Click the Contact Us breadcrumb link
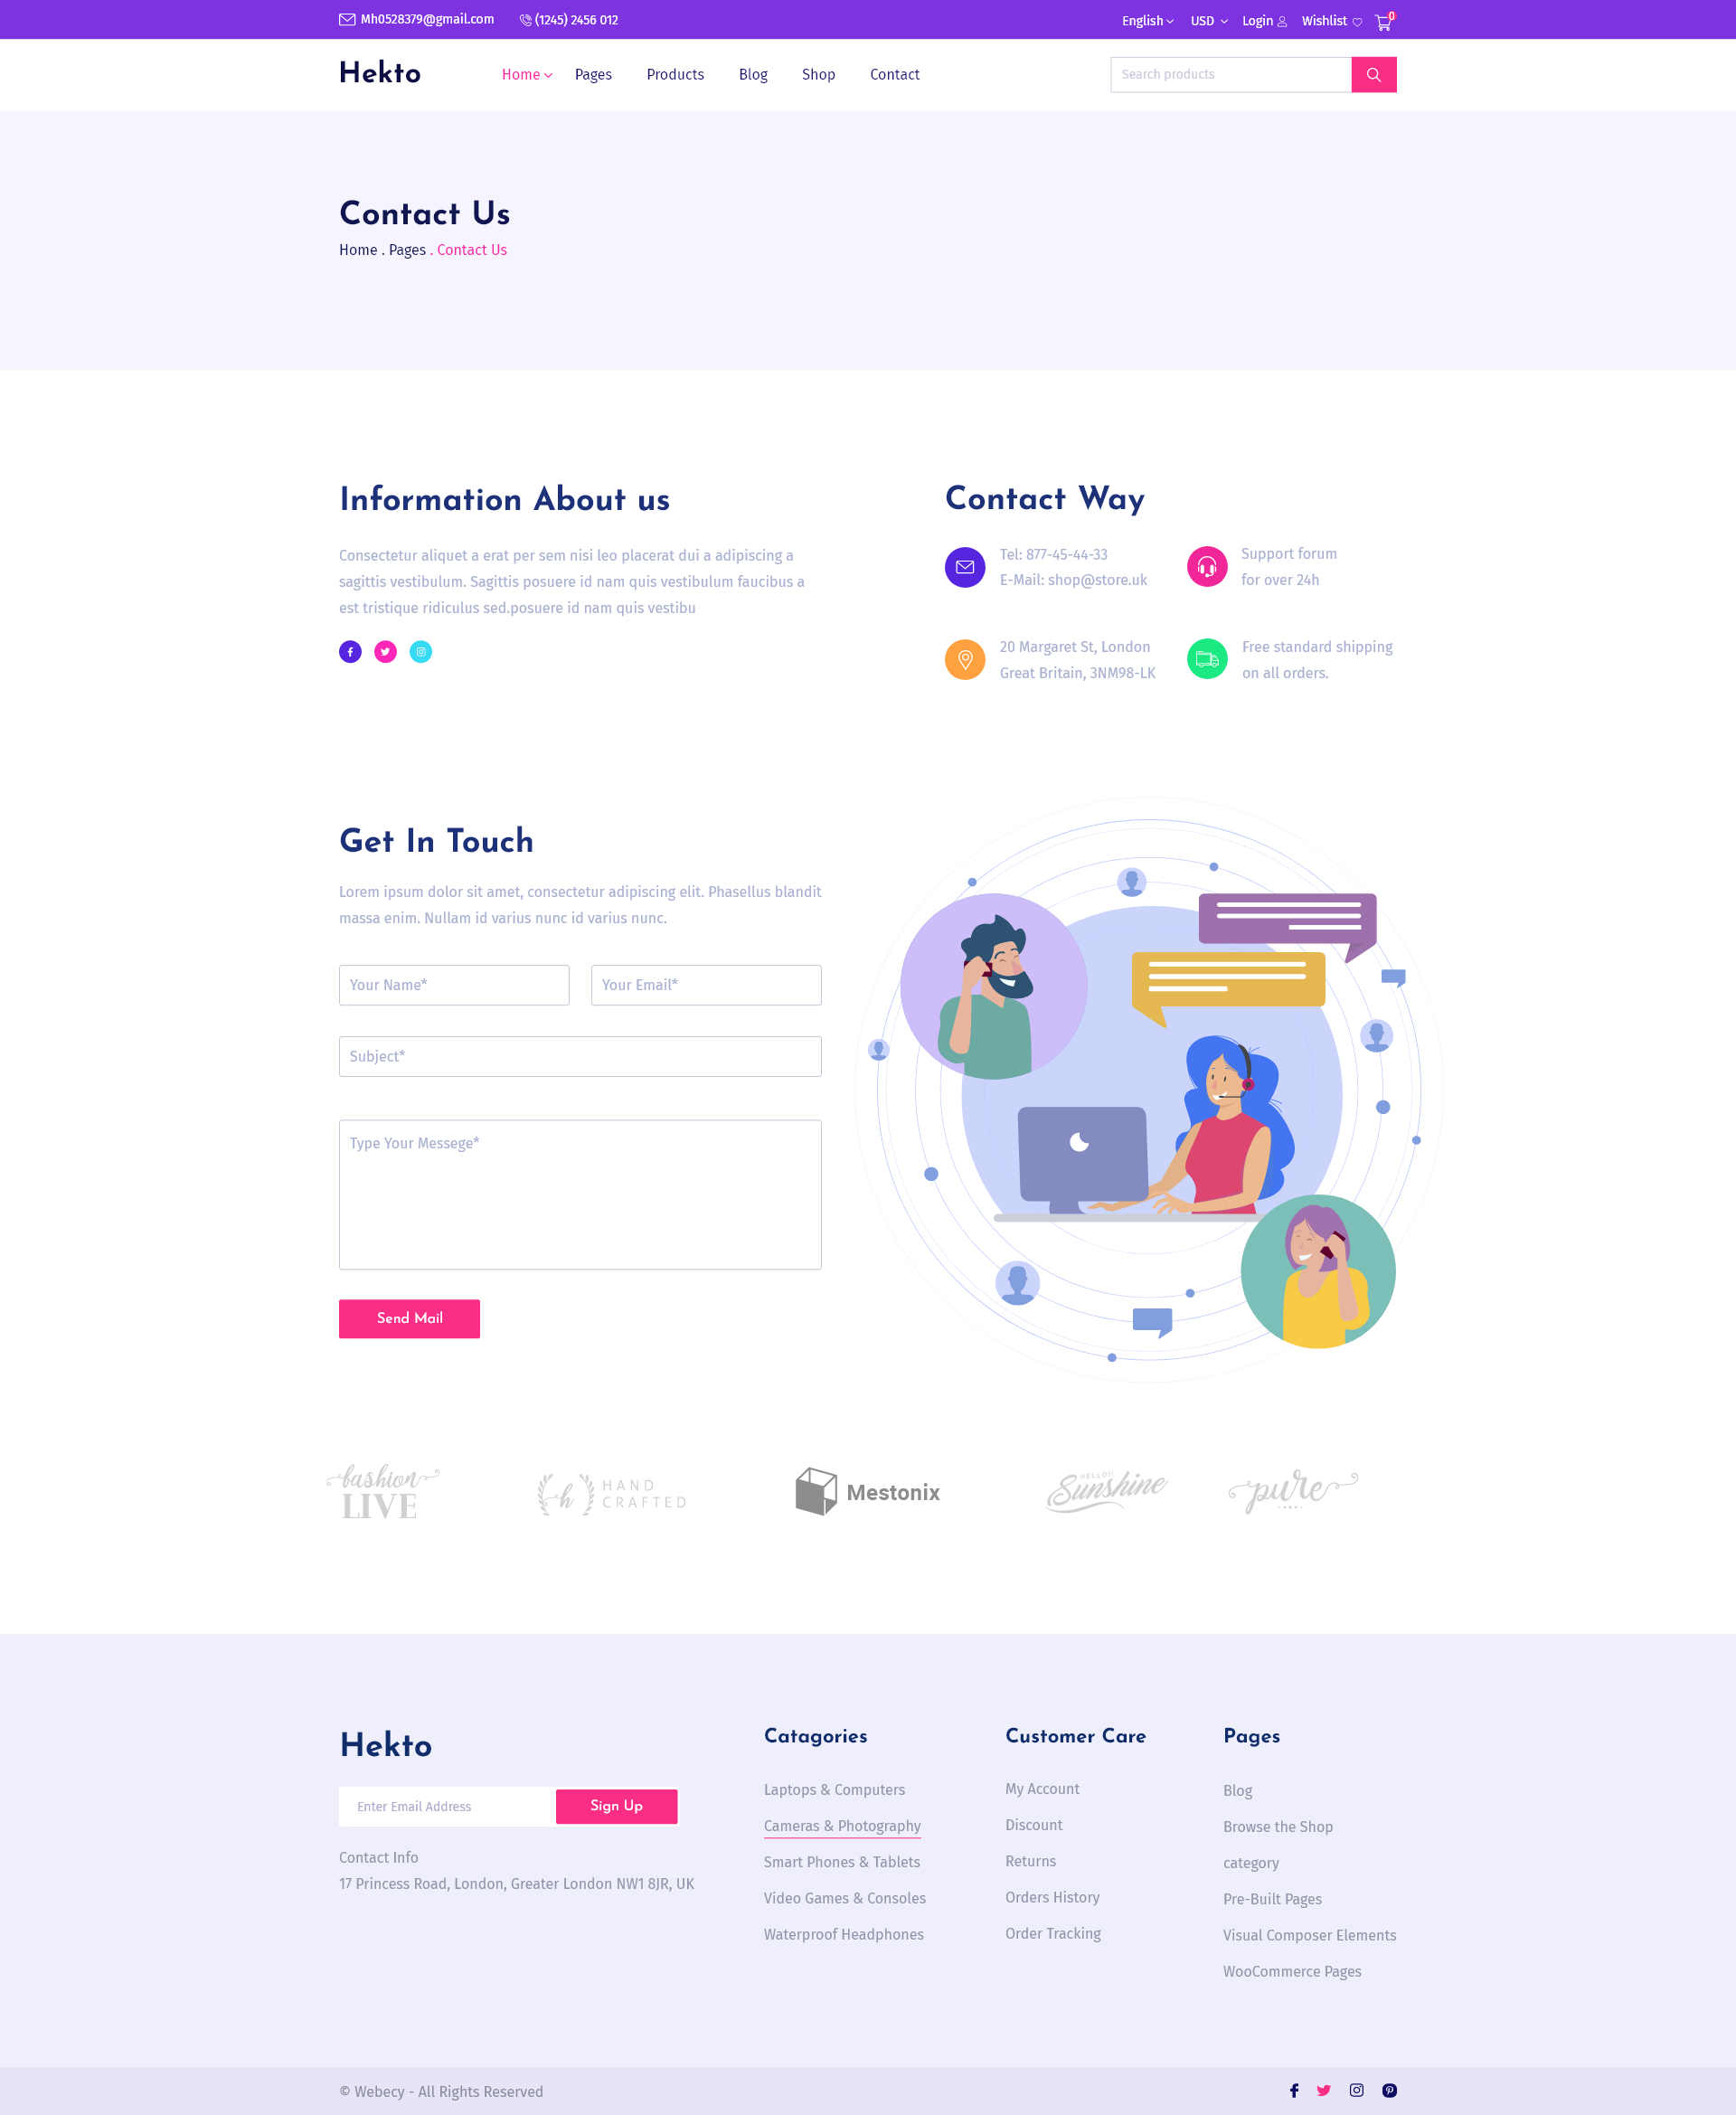This screenshot has height=2115, width=1736. [471, 248]
